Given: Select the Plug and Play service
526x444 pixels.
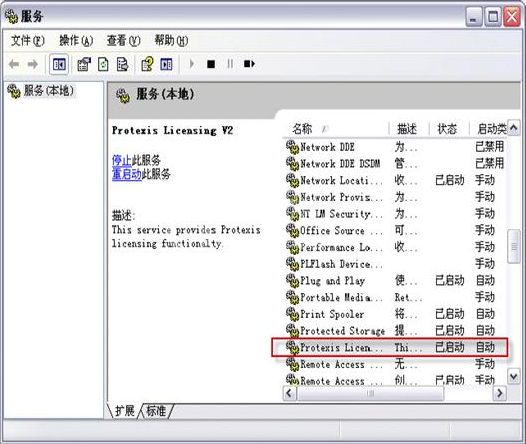Looking at the screenshot, I should point(396,280).
